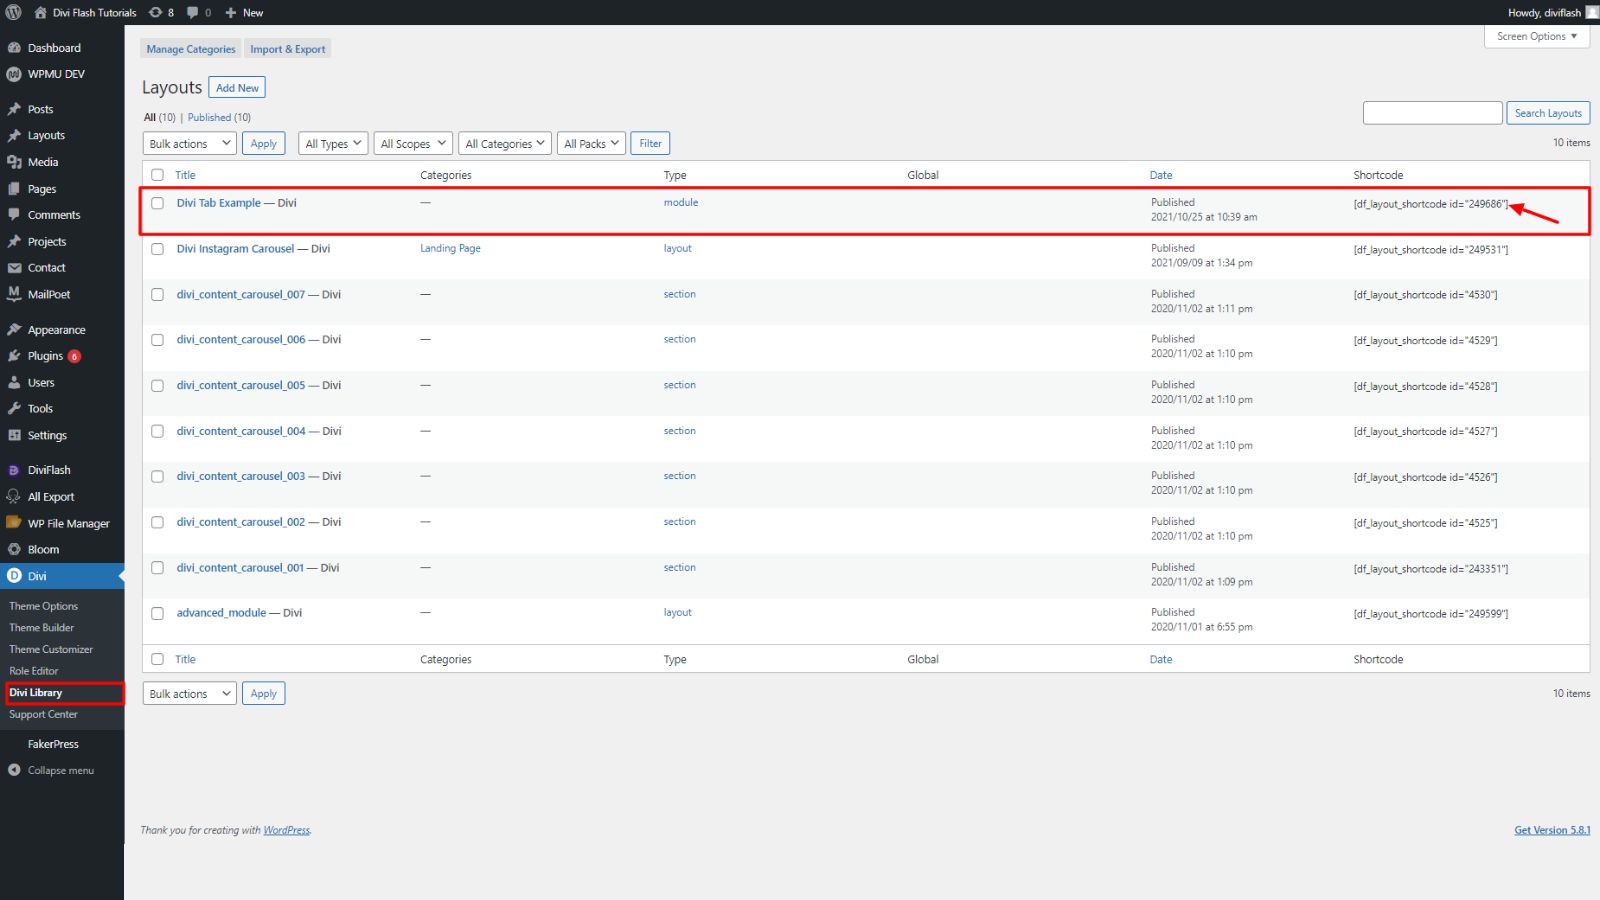Switch to the Import & Export tab
The width and height of the screenshot is (1600, 900).
pos(287,48)
